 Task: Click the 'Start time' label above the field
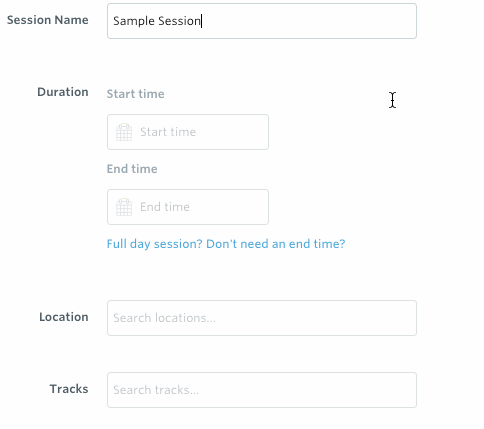[135, 94]
